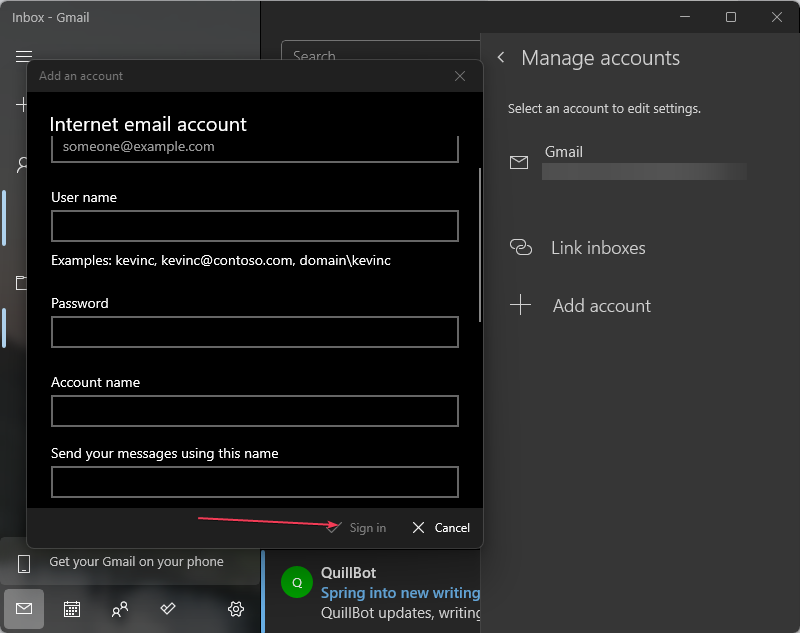Click into the Password field
The image size is (800, 633).
pyautogui.click(x=255, y=332)
